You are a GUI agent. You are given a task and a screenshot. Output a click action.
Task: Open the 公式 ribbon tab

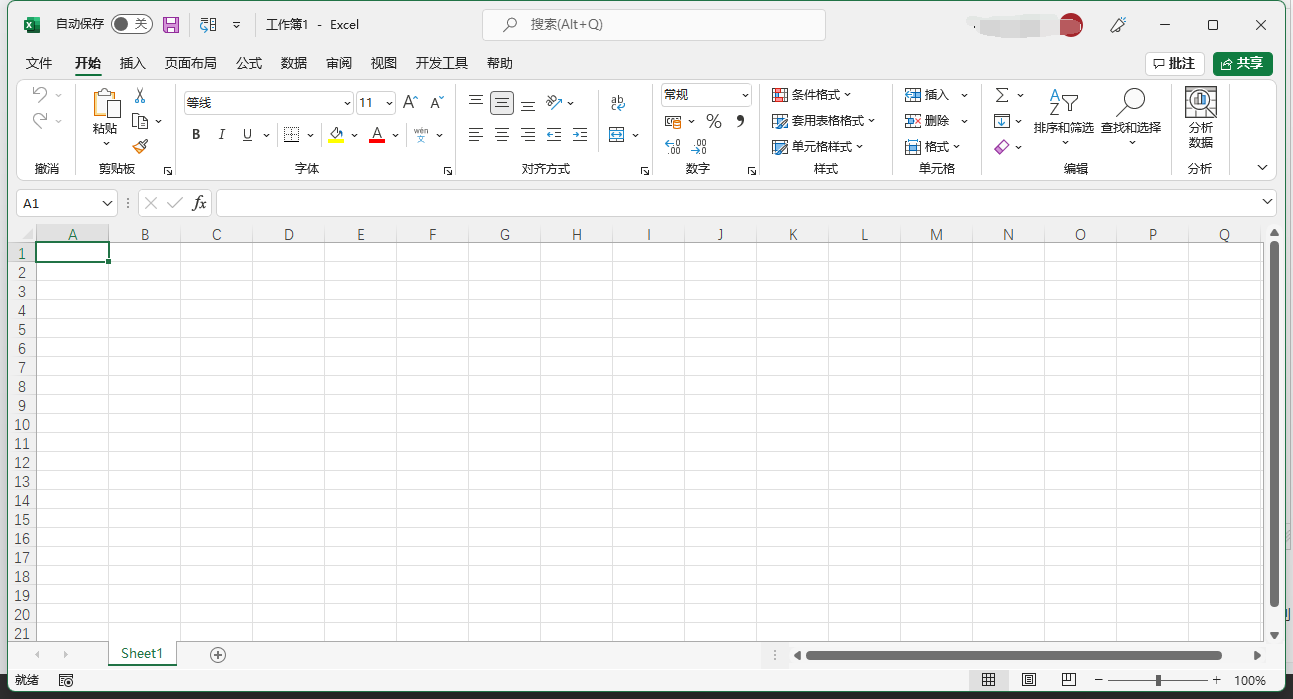click(x=249, y=63)
